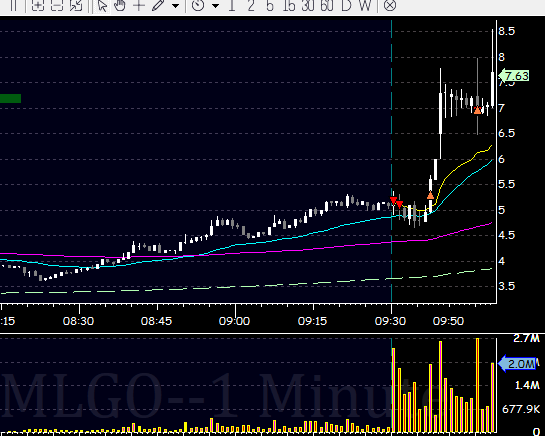
Task: Click the 3.5 price axis label
Action: [x=506, y=286]
